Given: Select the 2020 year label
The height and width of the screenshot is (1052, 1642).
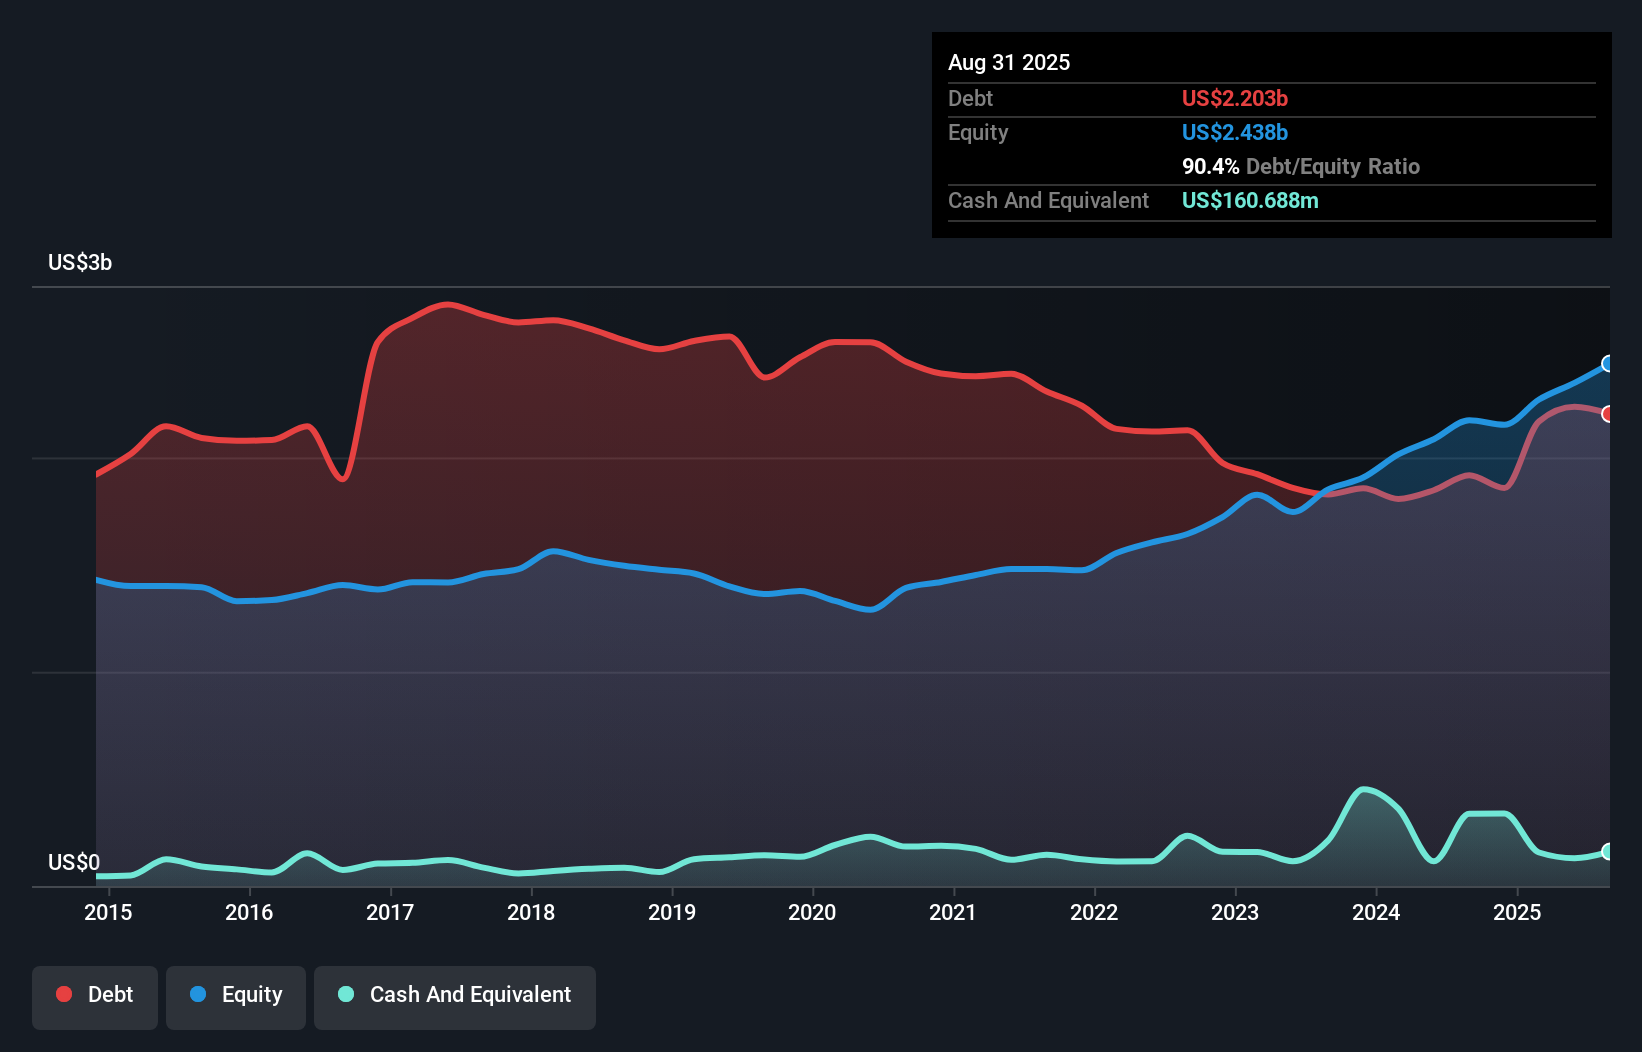Looking at the screenshot, I should [x=813, y=912].
